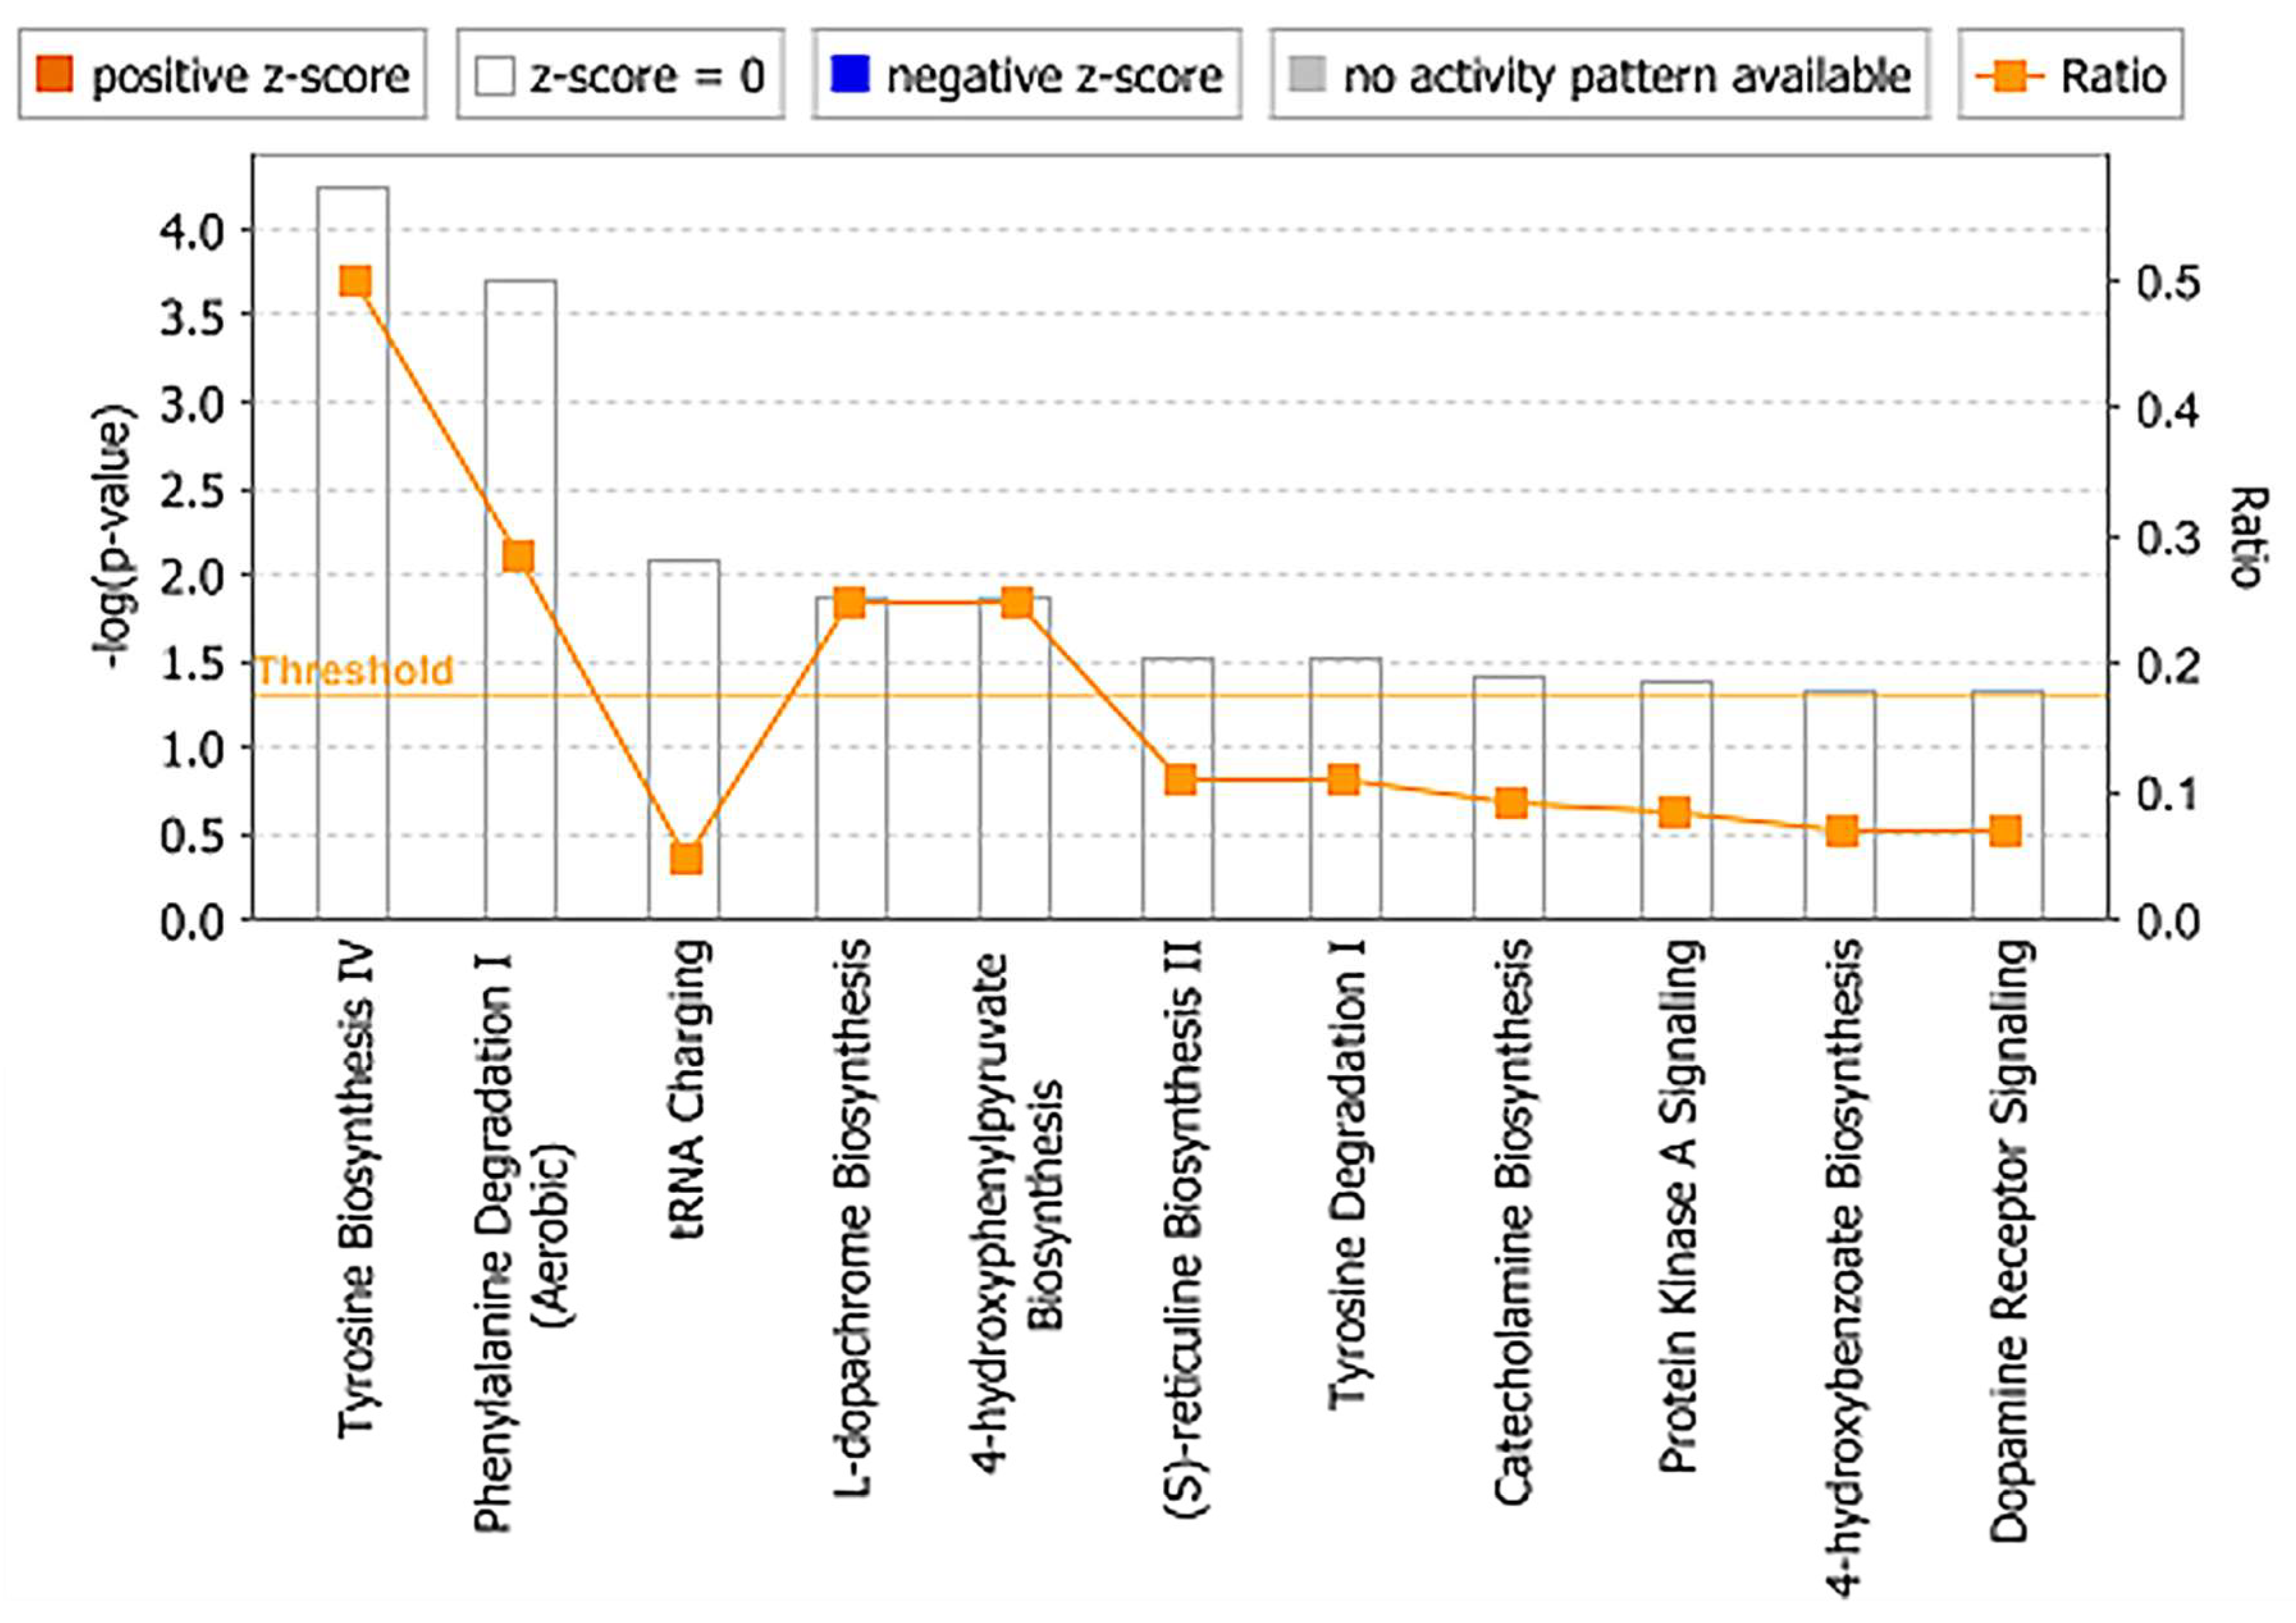The width and height of the screenshot is (2296, 1623).
Task: Click the tRNA Charging ratio marker
Action: 686,858
